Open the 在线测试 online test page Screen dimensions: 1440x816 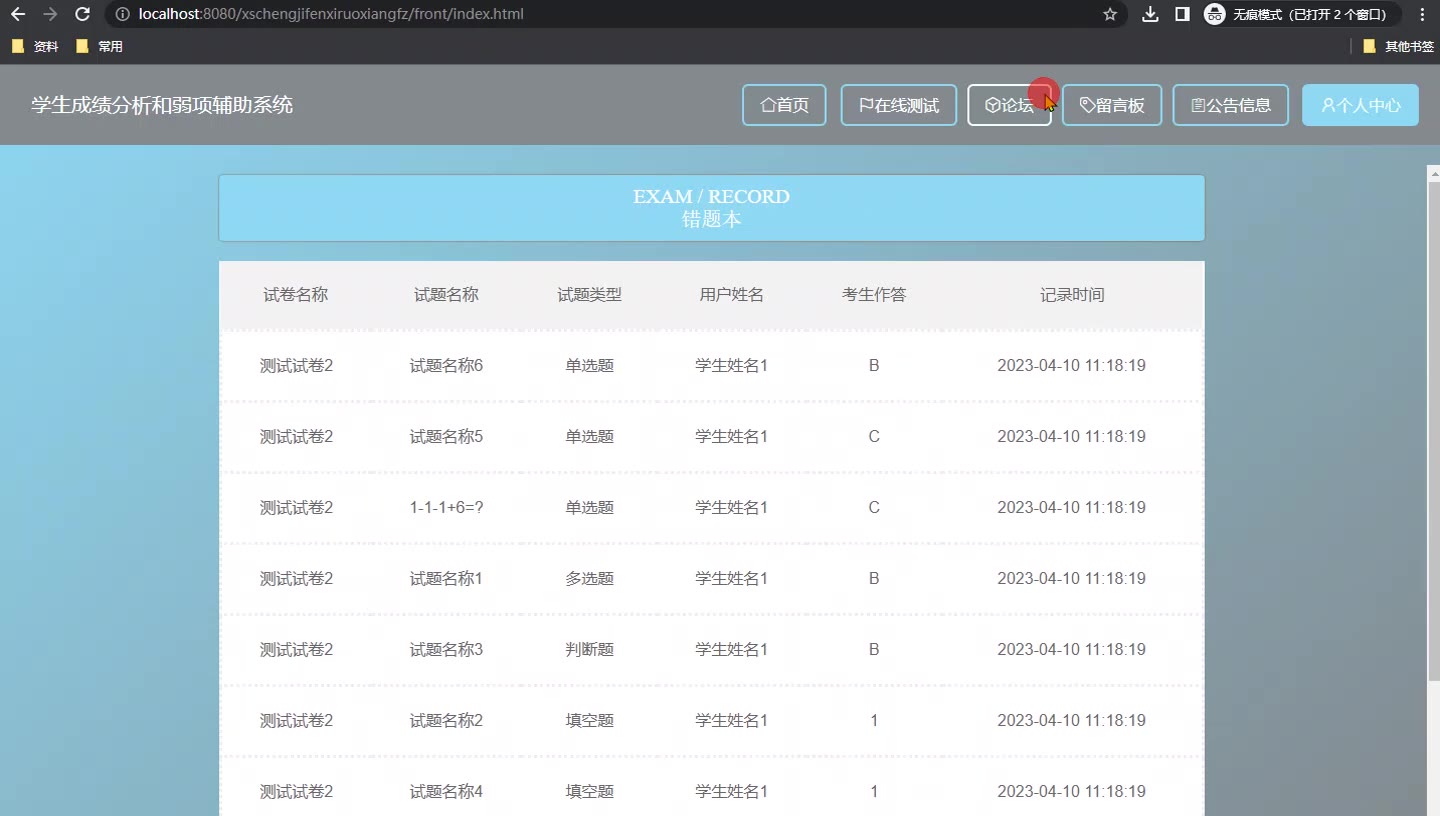click(x=899, y=105)
